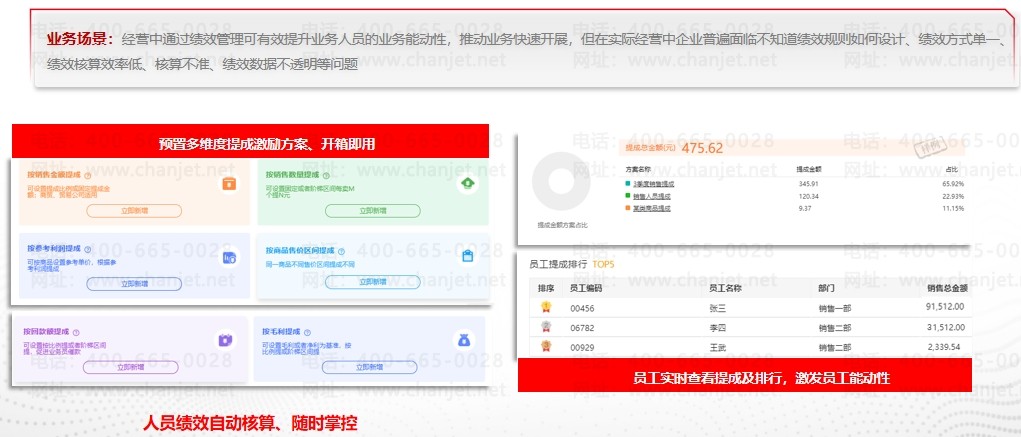Viewport: 1021px width, 437px height.
Task: Click the money bag icon on 按毛利提成 card
Action: 463,340
